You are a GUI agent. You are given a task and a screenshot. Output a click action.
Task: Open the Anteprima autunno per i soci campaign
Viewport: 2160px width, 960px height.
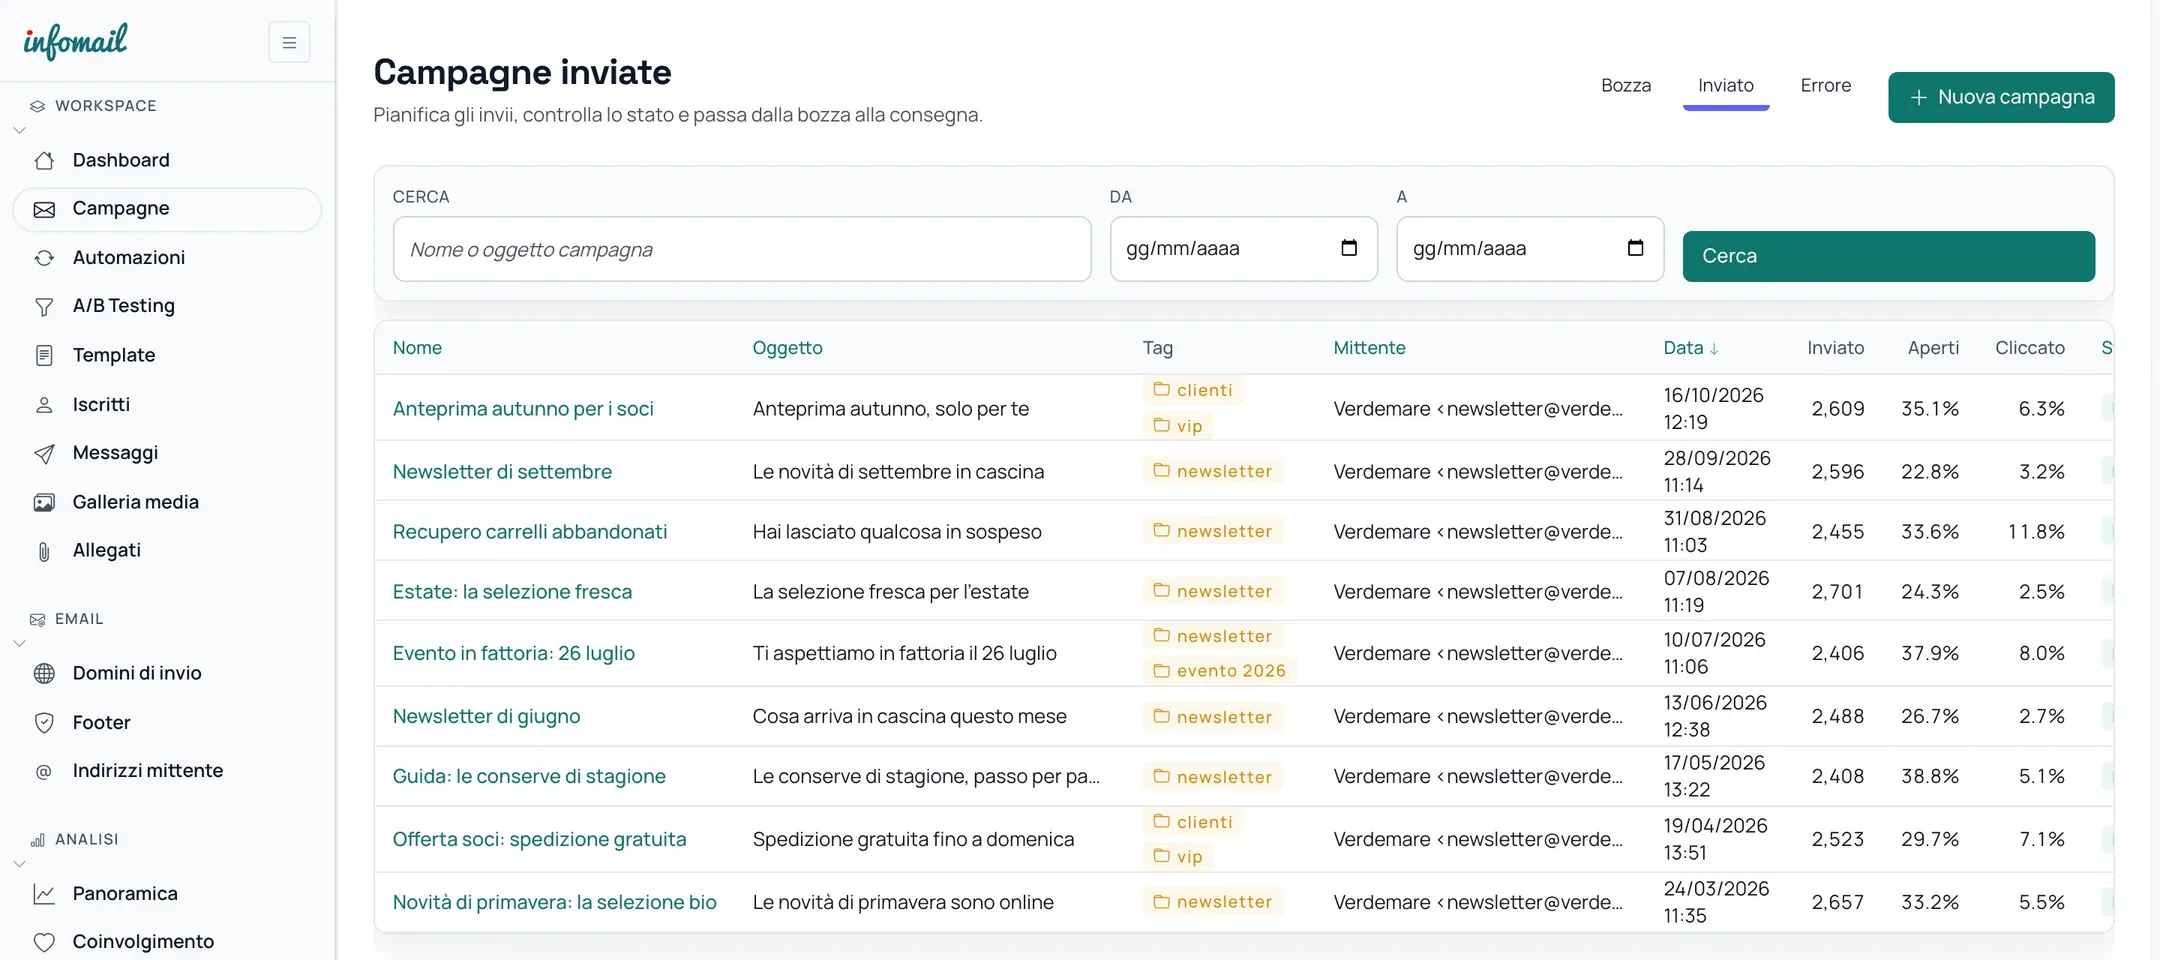click(523, 409)
